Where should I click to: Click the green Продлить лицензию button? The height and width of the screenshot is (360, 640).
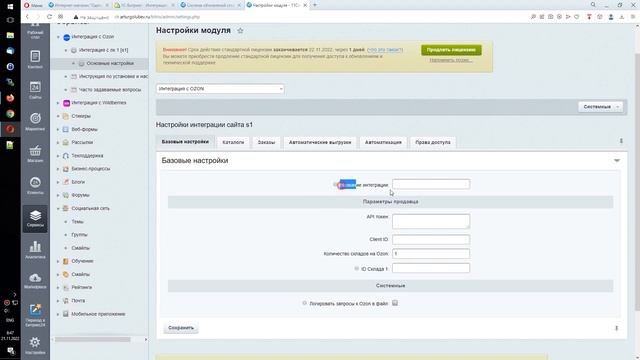451,50
